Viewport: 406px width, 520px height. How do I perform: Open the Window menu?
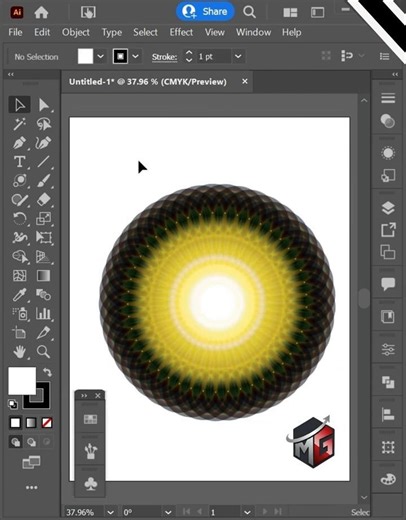(253, 32)
